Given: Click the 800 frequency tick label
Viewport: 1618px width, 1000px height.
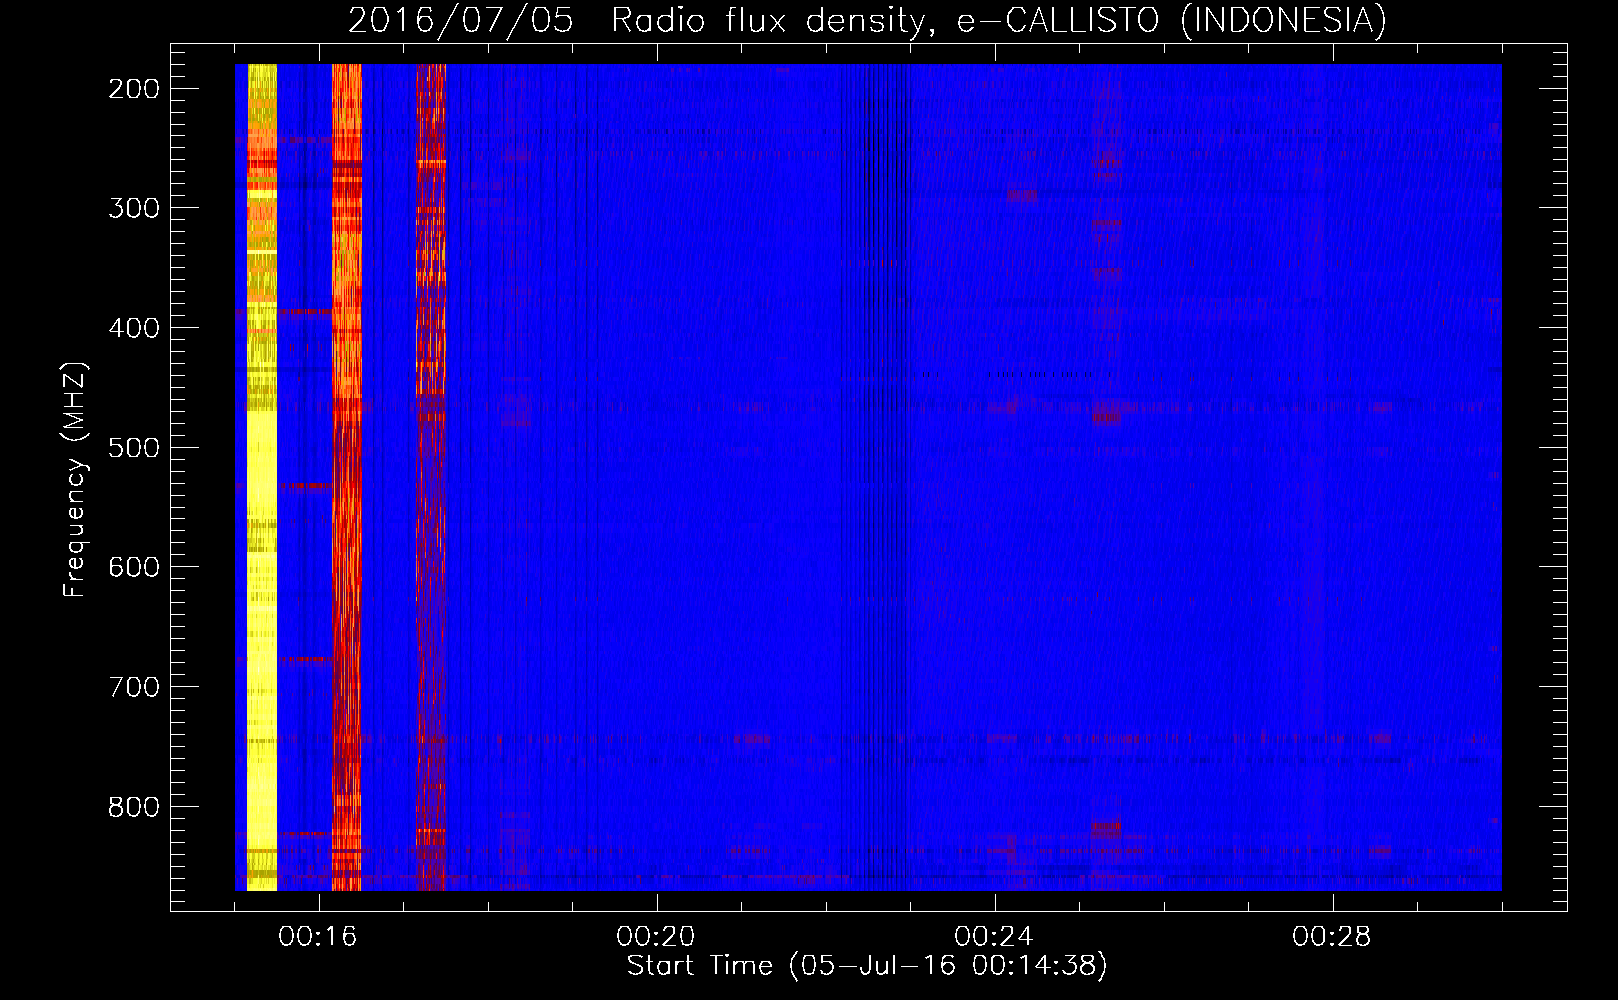Looking at the screenshot, I should pyautogui.click(x=134, y=806).
